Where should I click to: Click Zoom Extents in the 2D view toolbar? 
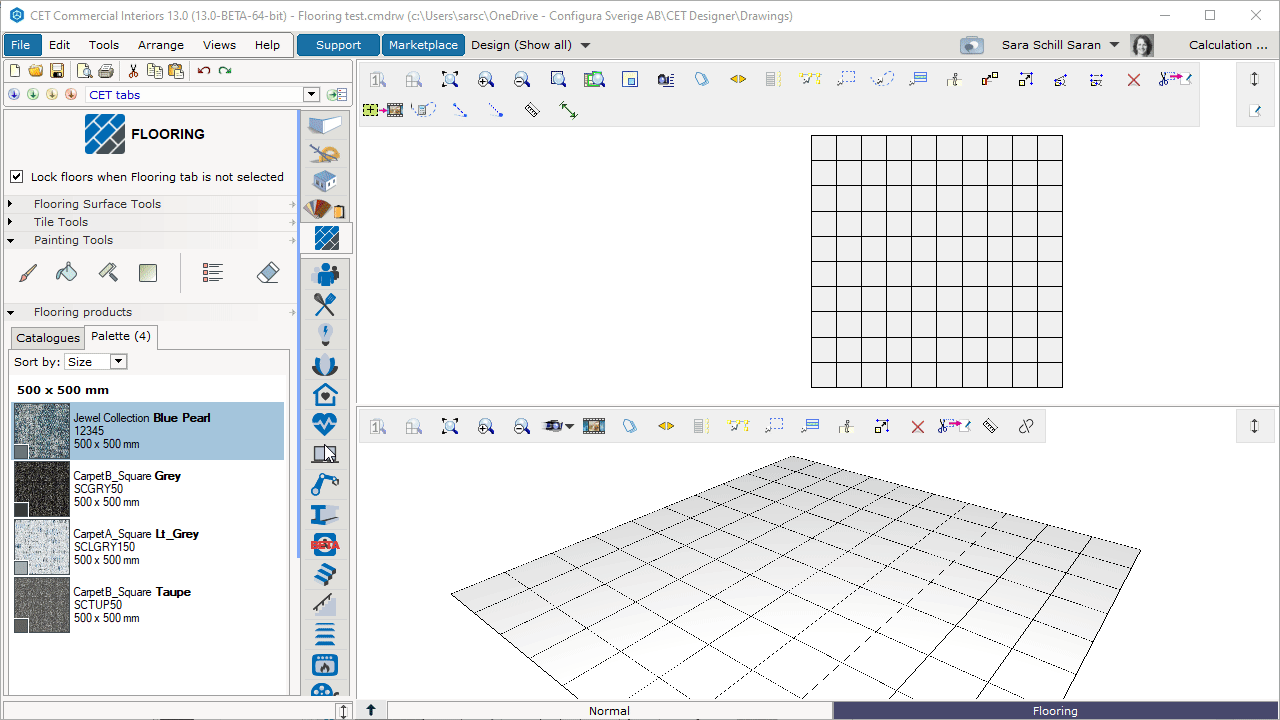click(450, 80)
